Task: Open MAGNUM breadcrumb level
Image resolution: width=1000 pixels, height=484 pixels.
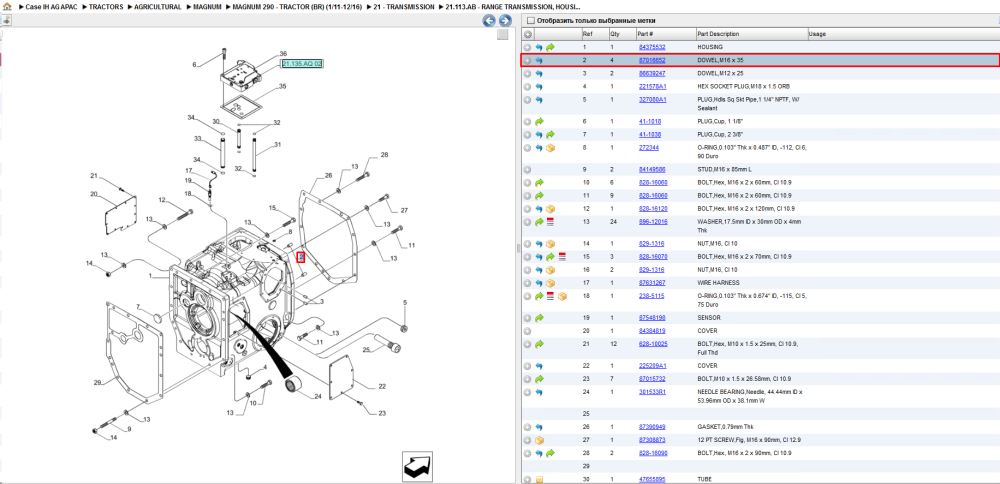Action: [207, 6]
